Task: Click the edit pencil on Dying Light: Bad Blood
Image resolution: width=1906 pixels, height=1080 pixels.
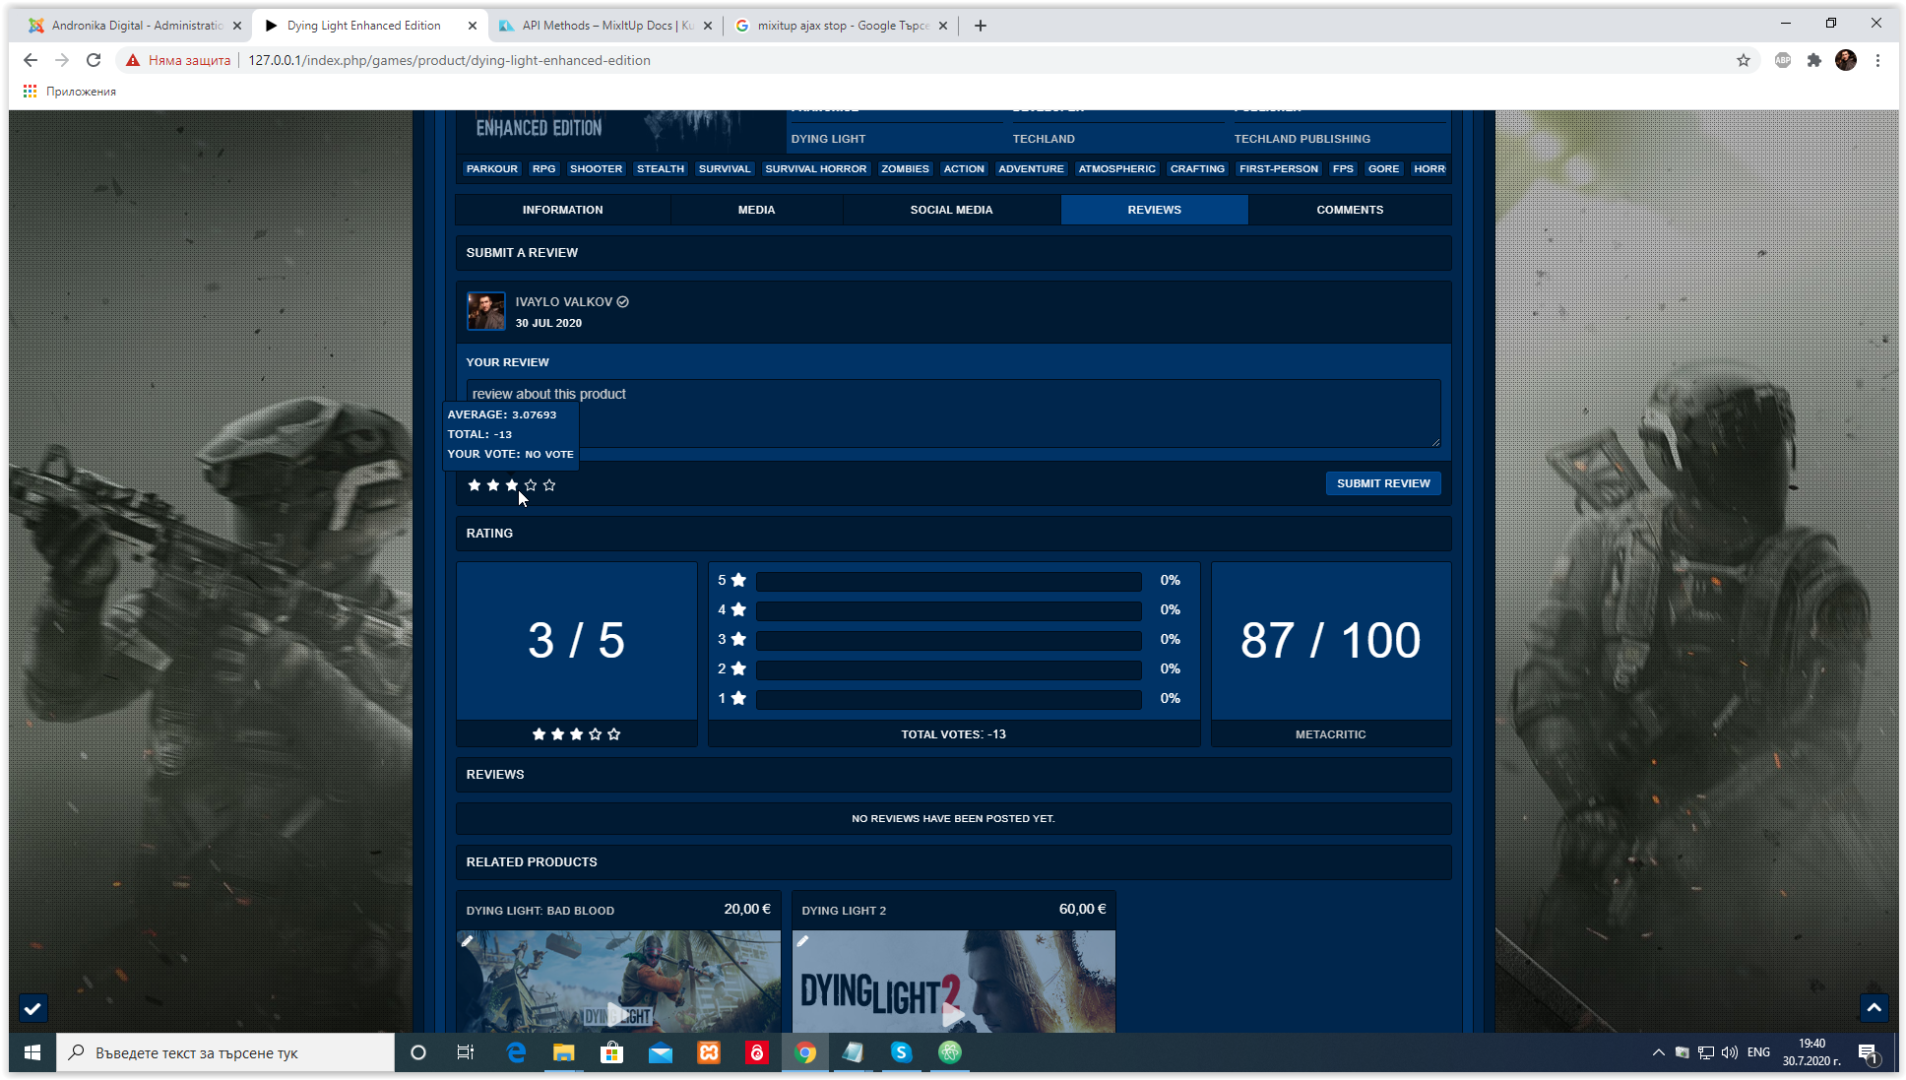Action: (467, 941)
